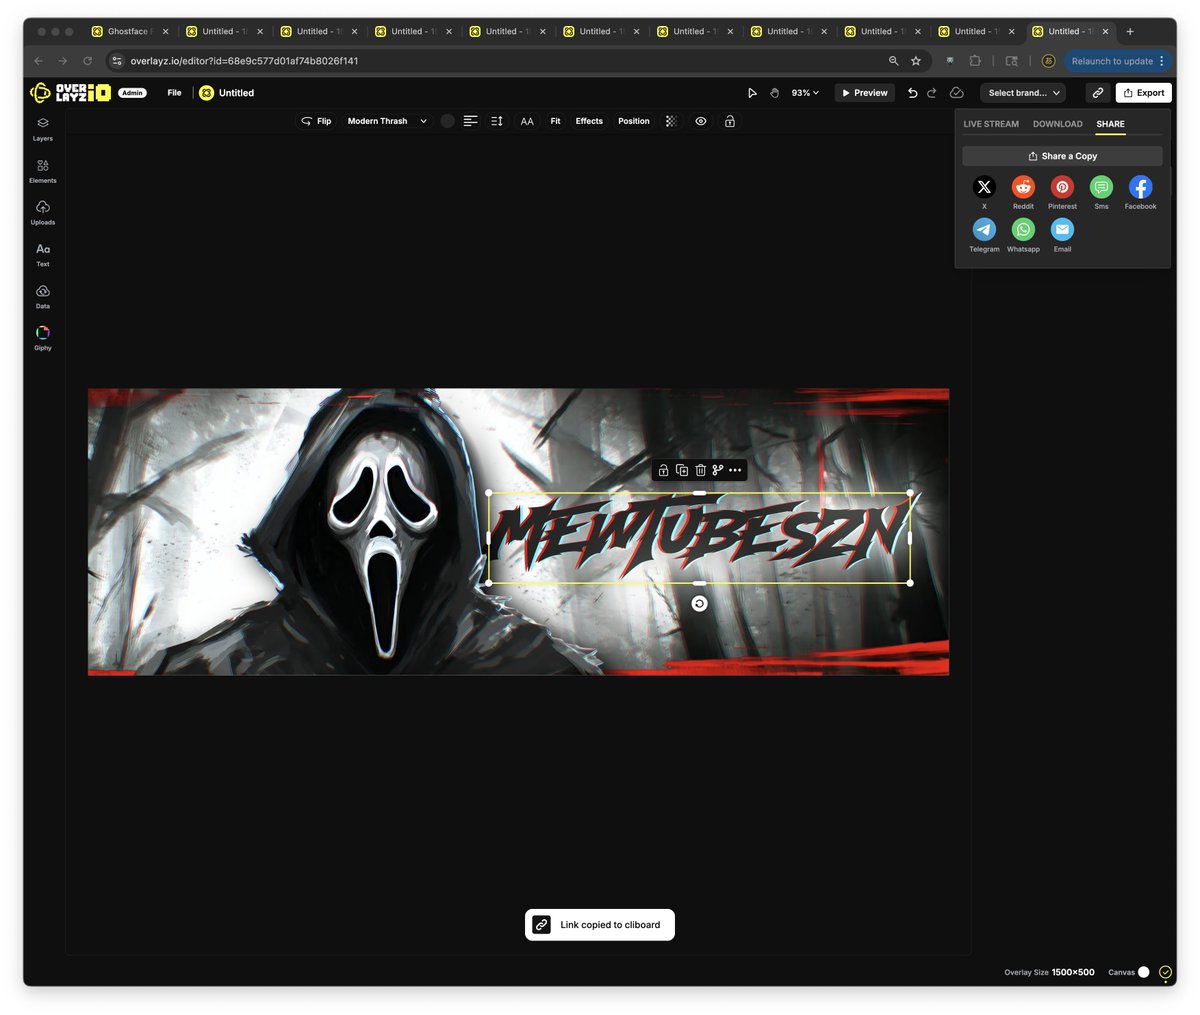
Task: Toggle element visibility eye icon
Action: 701,121
